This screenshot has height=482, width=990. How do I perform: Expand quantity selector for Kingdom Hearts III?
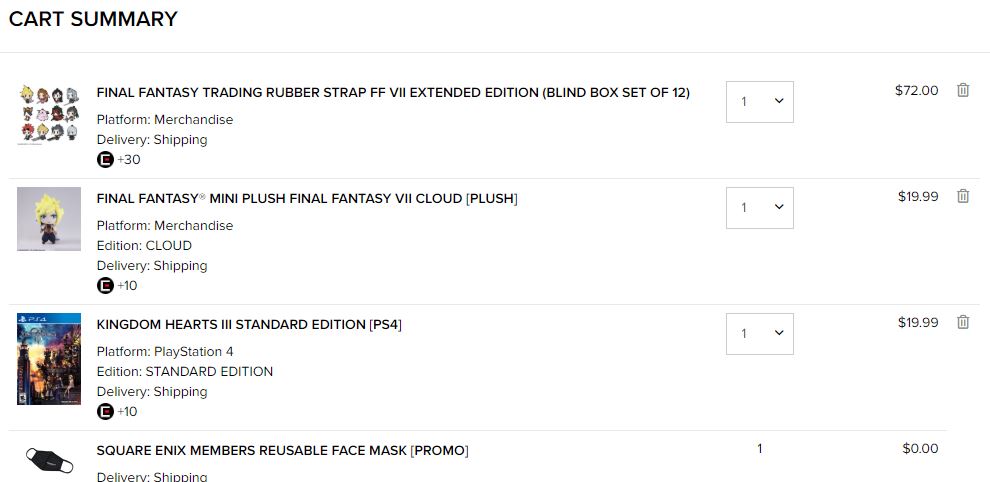(760, 334)
